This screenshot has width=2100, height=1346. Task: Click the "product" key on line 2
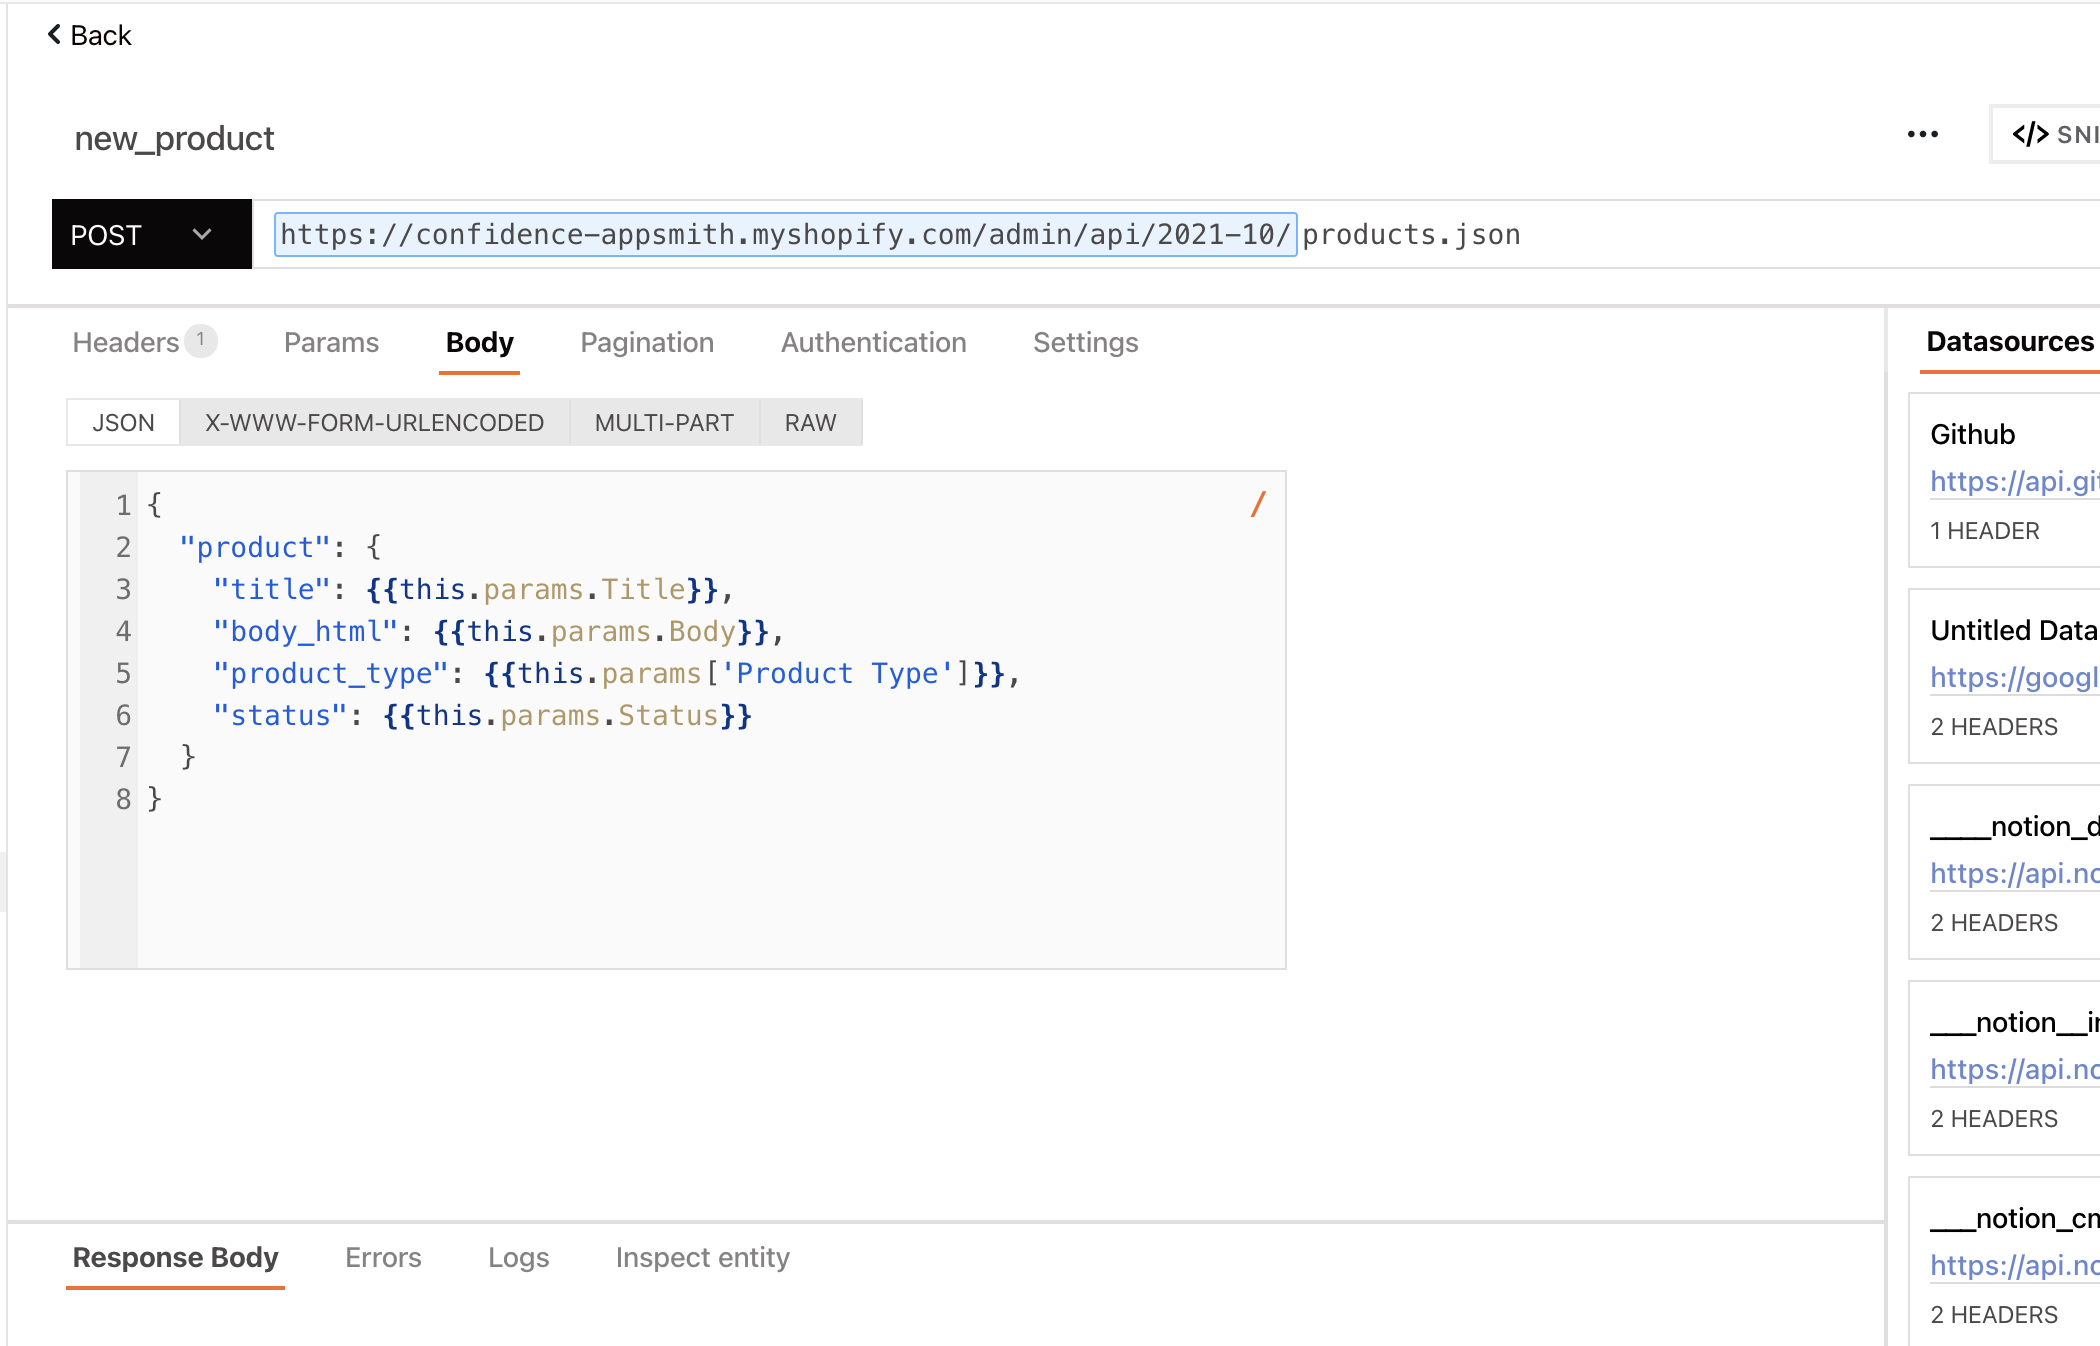tap(254, 547)
